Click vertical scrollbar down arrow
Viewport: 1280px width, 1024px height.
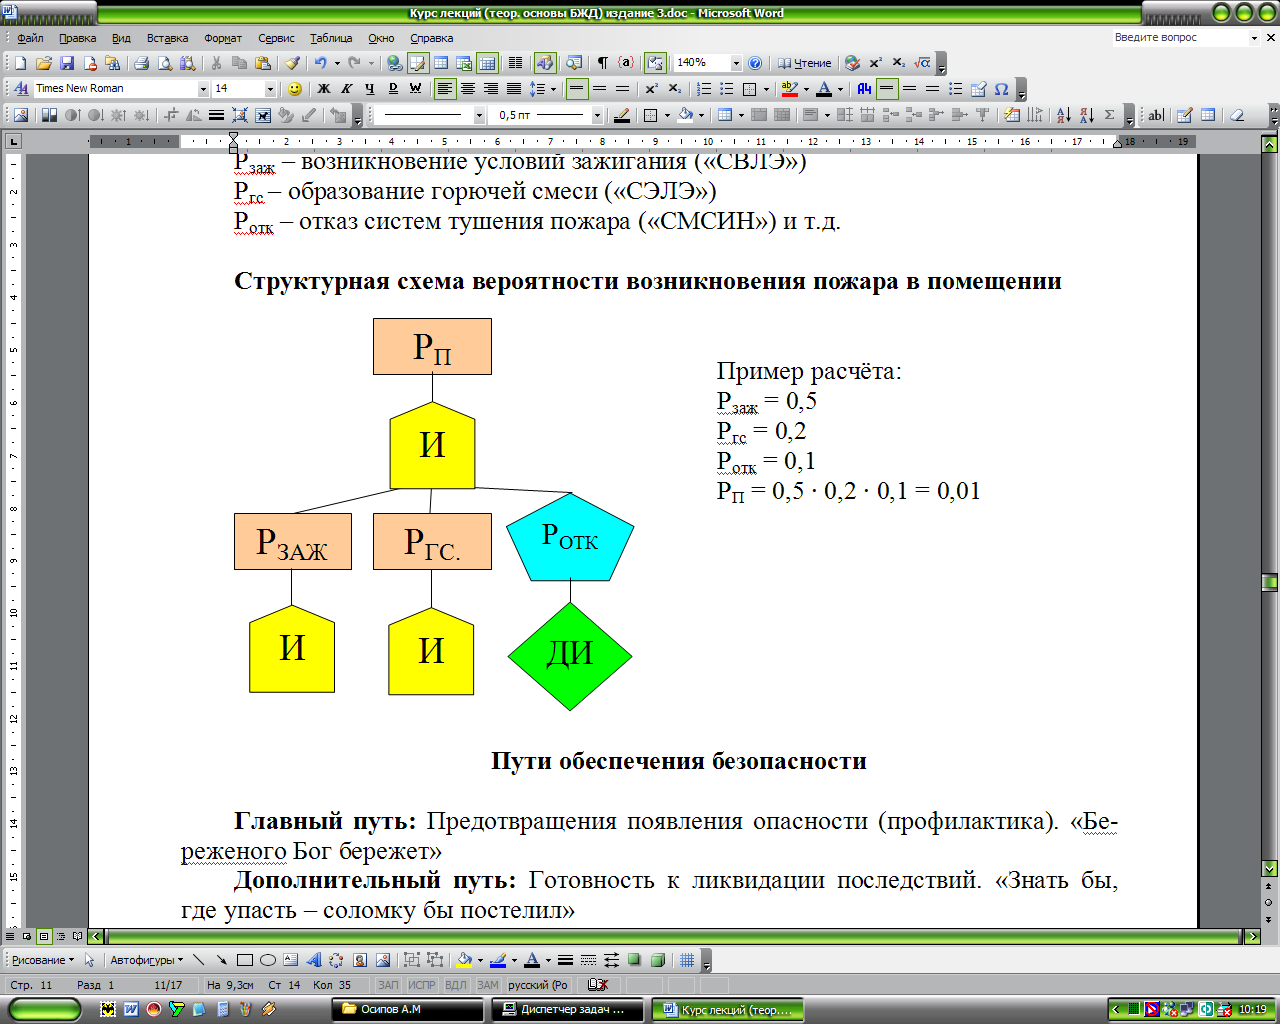1269,868
